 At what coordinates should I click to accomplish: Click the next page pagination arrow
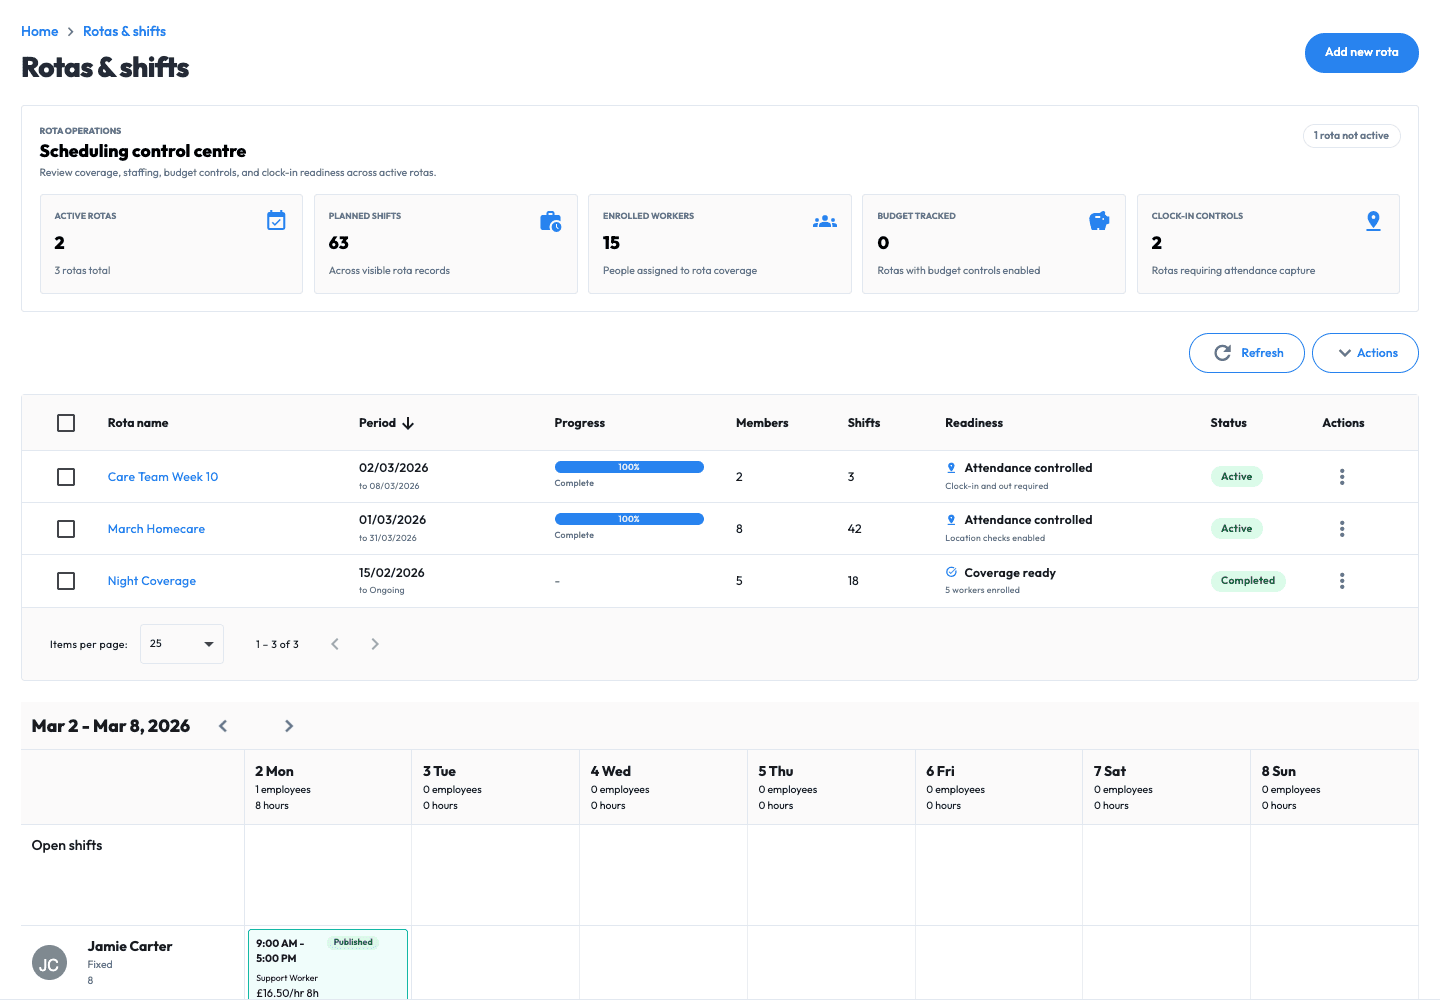[x=375, y=644]
